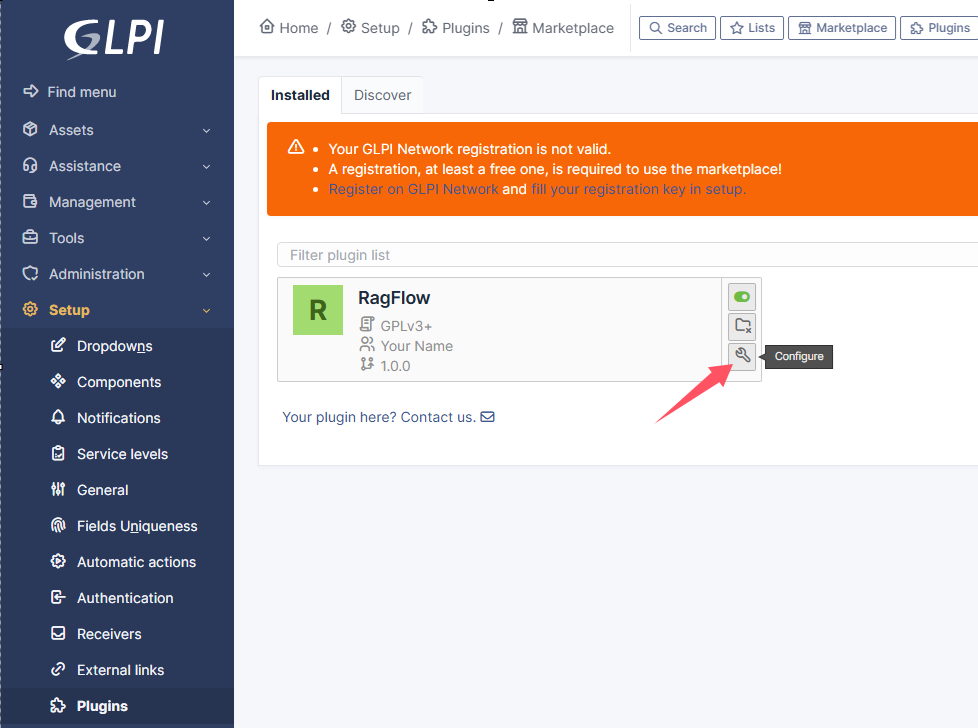Screen dimensions: 978x728
Task: Click the Receivers inbox icon
Action: tap(58, 634)
